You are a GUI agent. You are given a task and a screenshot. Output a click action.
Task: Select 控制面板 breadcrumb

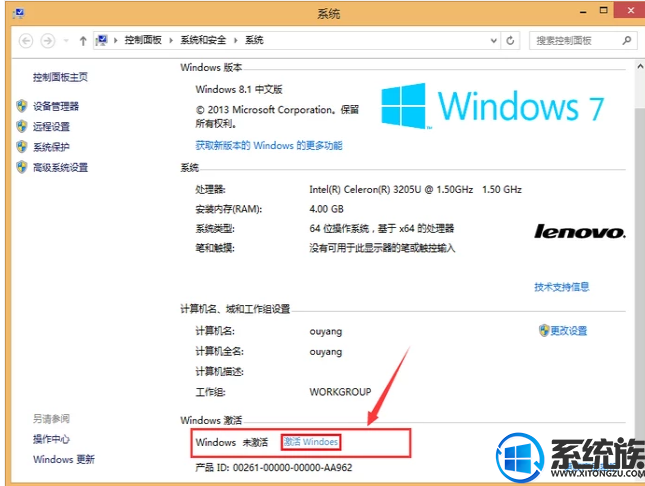(x=143, y=40)
